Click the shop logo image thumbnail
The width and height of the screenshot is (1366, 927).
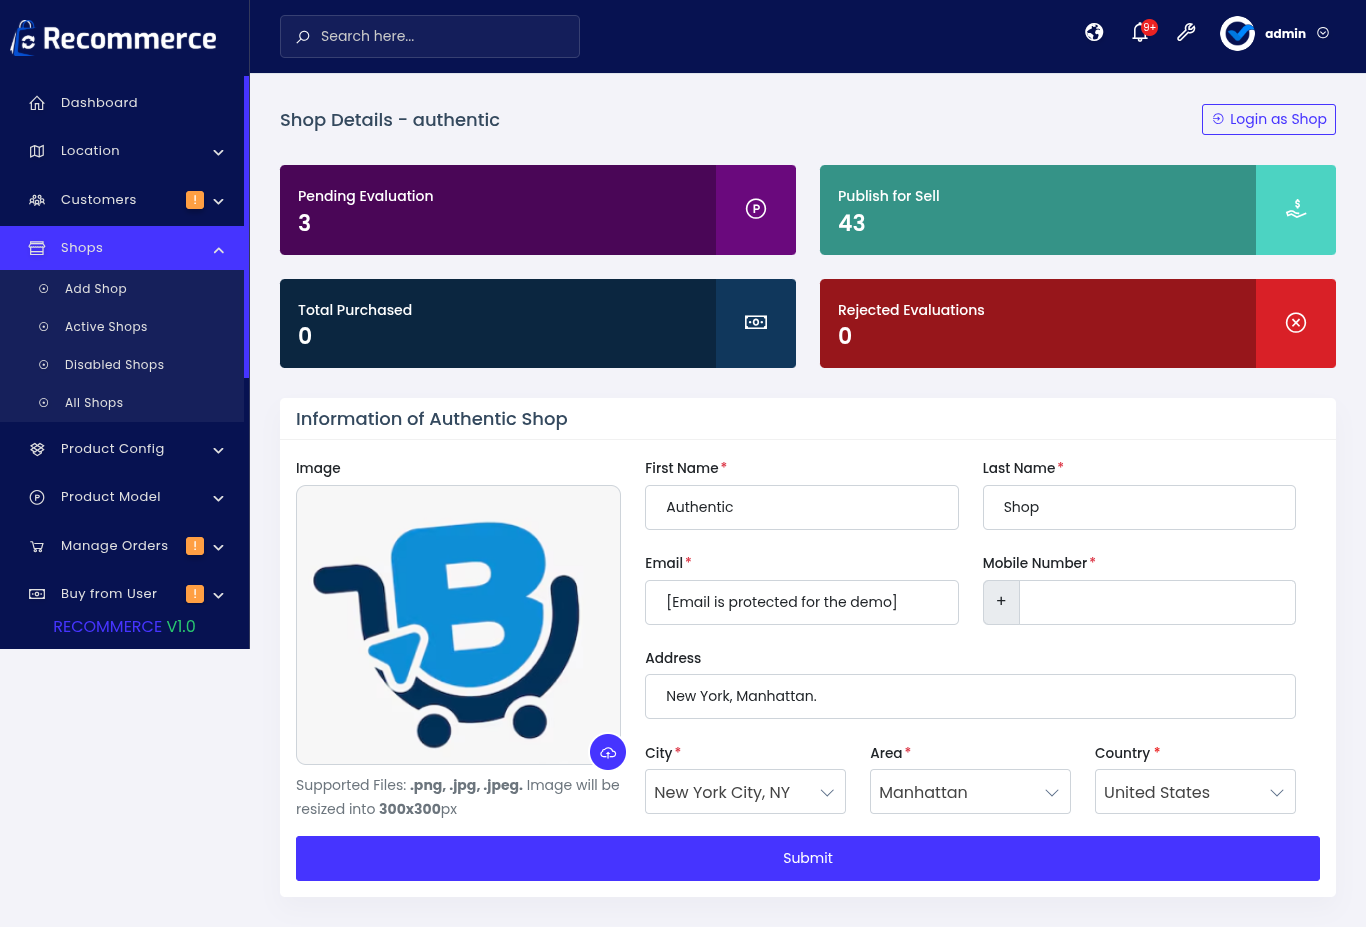458,625
